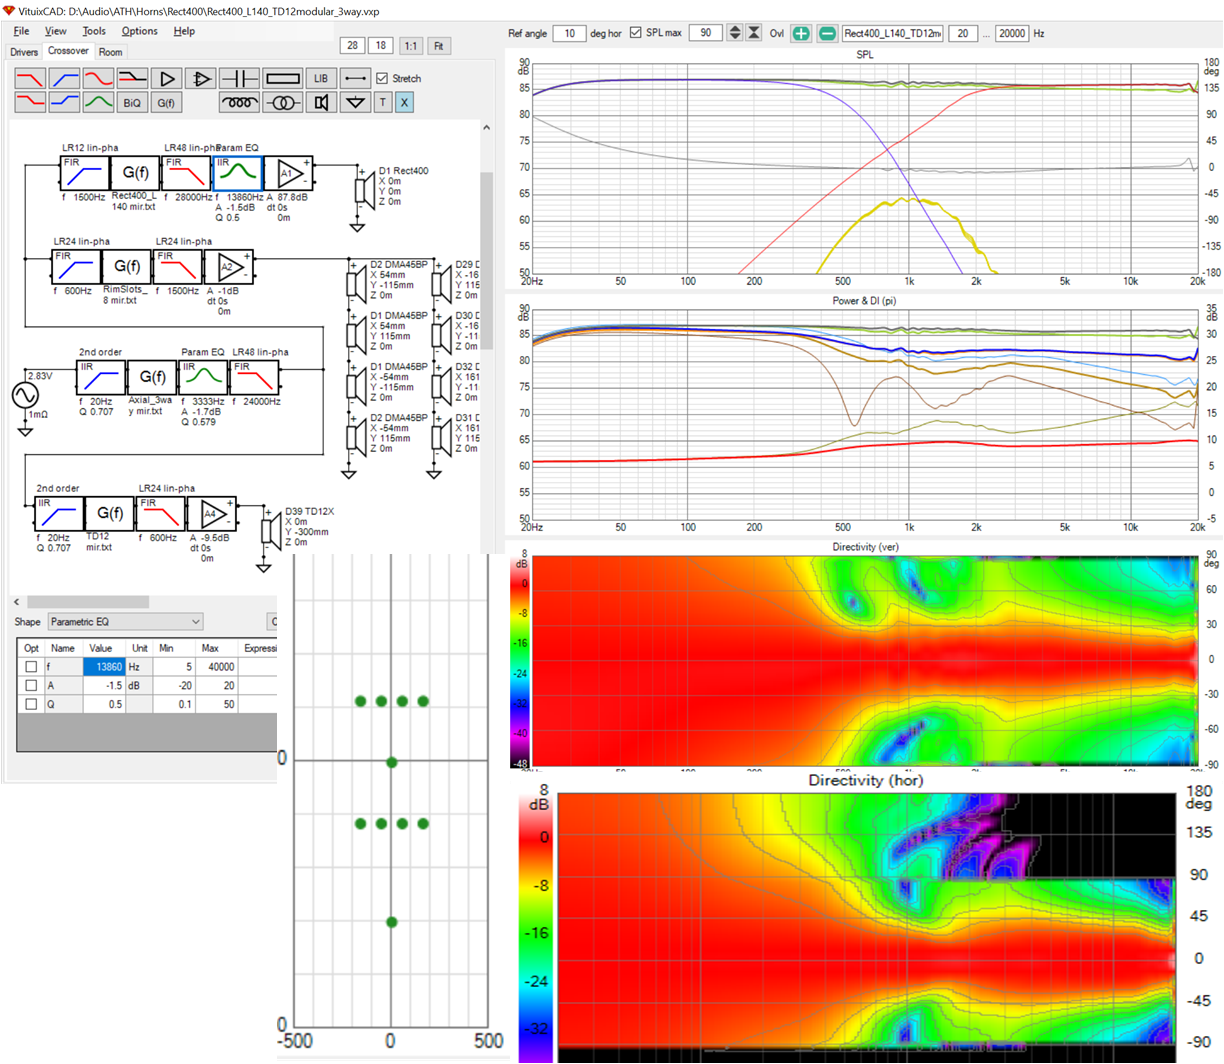
Task: Click the highlighted X toolbar button
Action: pyautogui.click(x=404, y=102)
